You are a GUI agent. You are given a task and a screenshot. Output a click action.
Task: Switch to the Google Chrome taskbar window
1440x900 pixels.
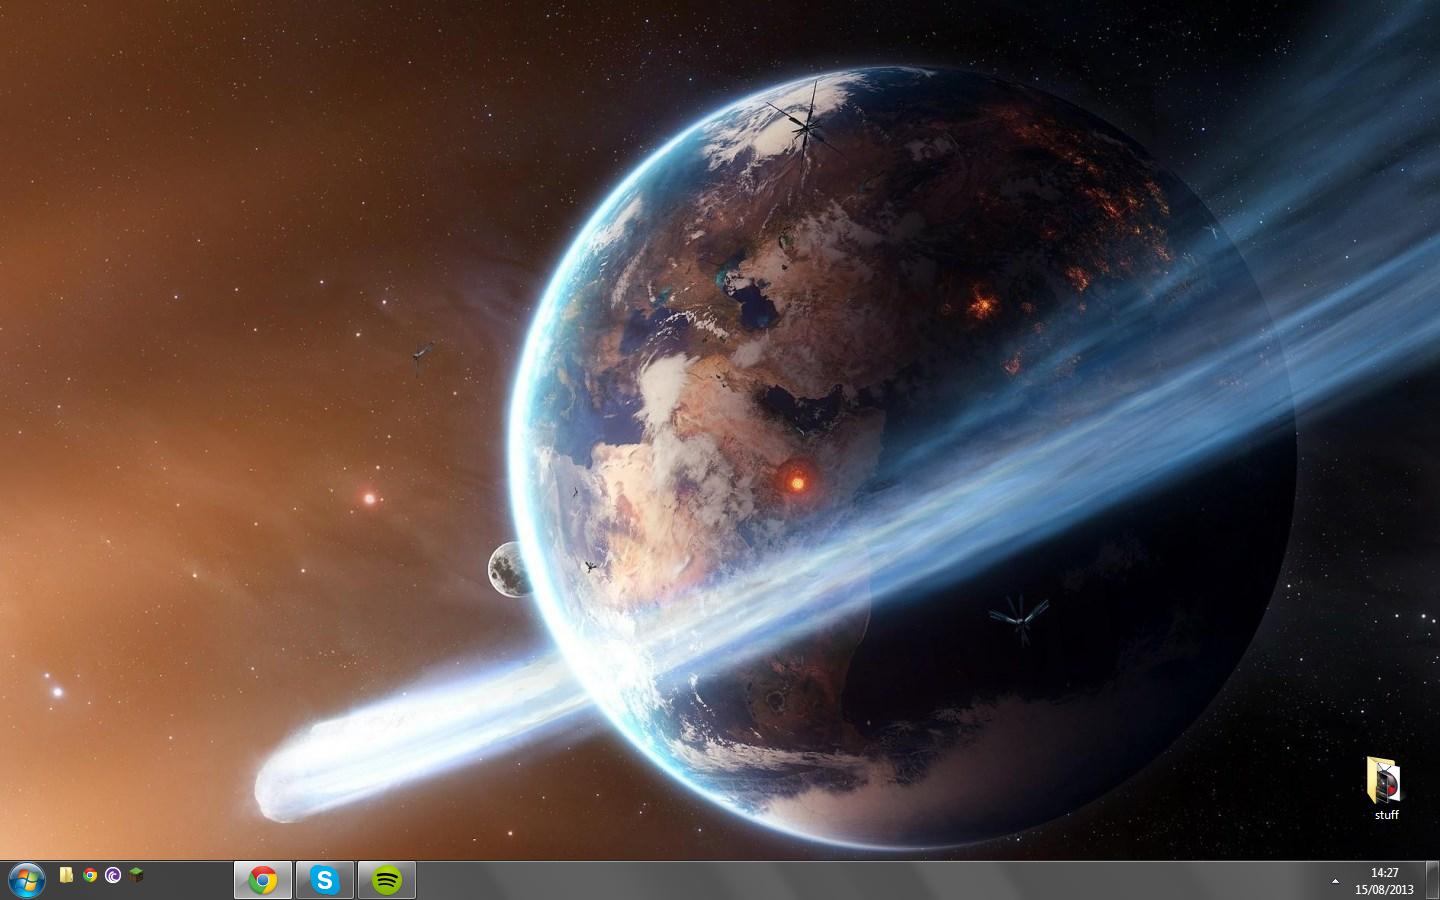pos(263,880)
